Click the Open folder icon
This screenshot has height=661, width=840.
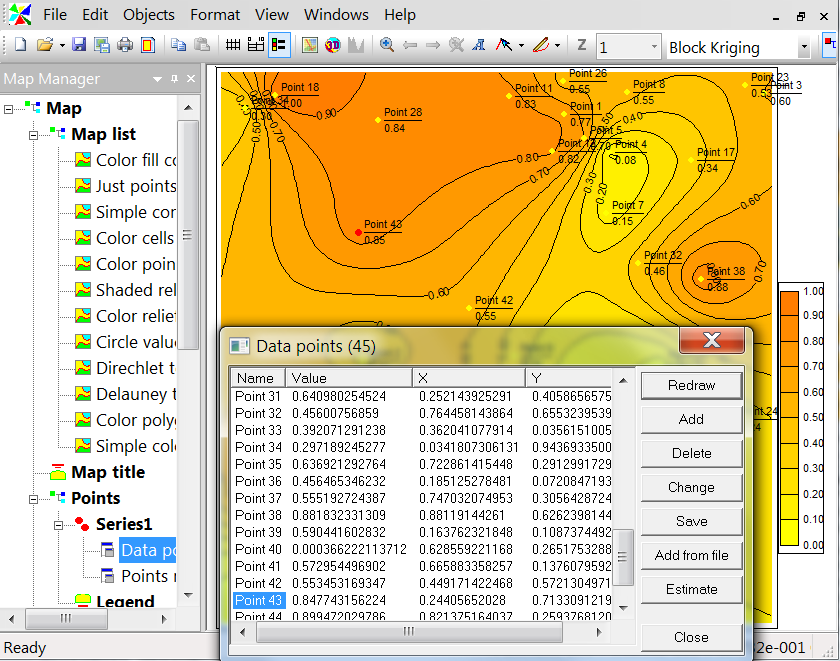pyautogui.click(x=45, y=45)
